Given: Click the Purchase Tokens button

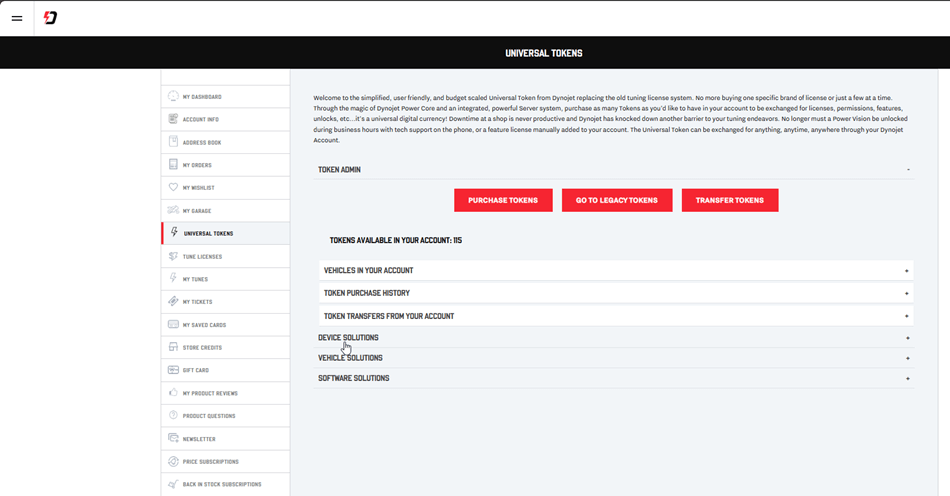Looking at the screenshot, I should click(x=503, y=200).
